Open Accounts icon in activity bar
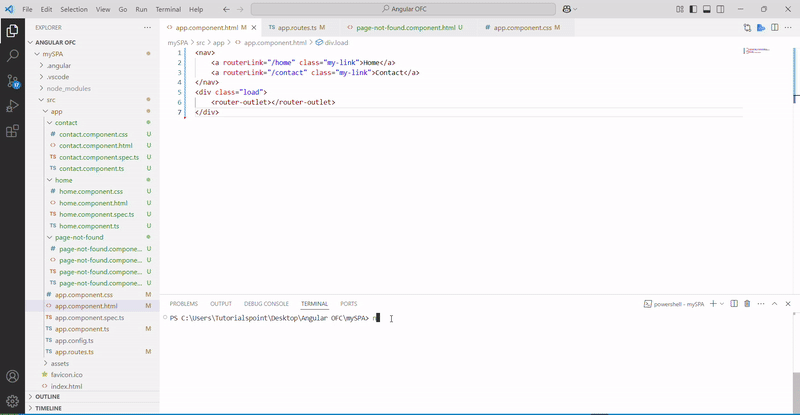This screenshot has width=800, height=415. pos(12,376)
